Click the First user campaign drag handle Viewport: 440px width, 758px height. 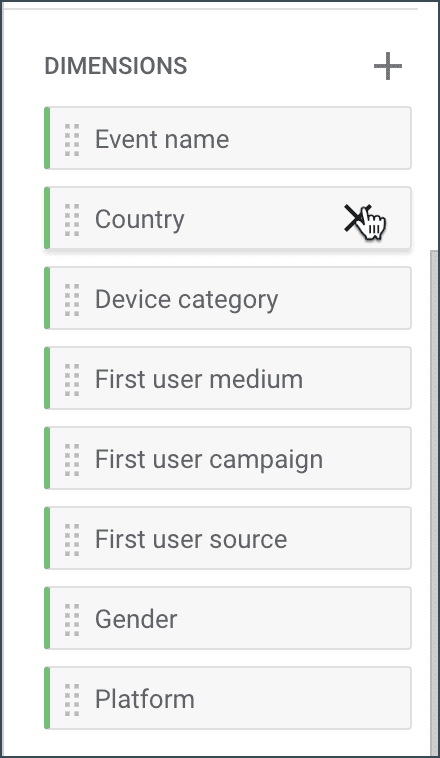(x=72, y=460)
